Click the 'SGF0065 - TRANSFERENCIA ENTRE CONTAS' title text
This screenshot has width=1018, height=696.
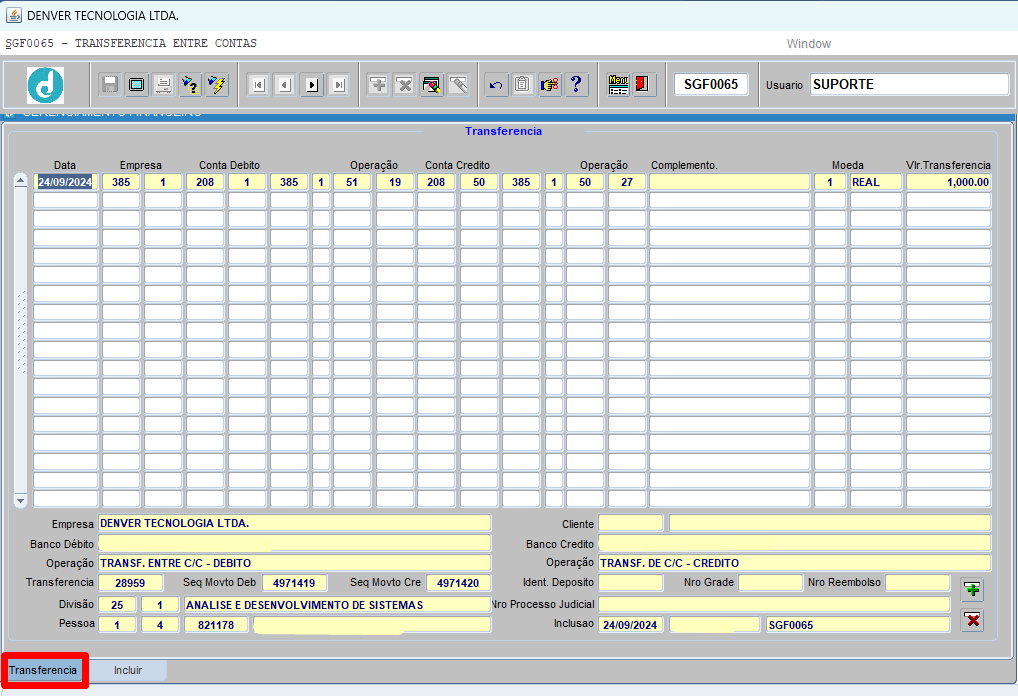(131, 44)
